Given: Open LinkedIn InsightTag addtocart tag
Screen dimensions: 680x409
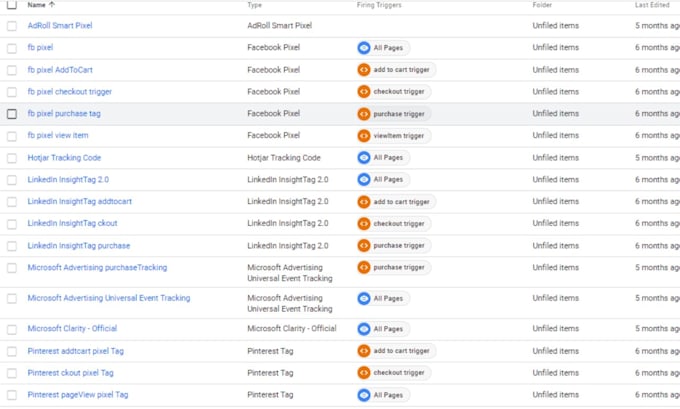Looking at the screenshot, I should (x=79, y=201).
